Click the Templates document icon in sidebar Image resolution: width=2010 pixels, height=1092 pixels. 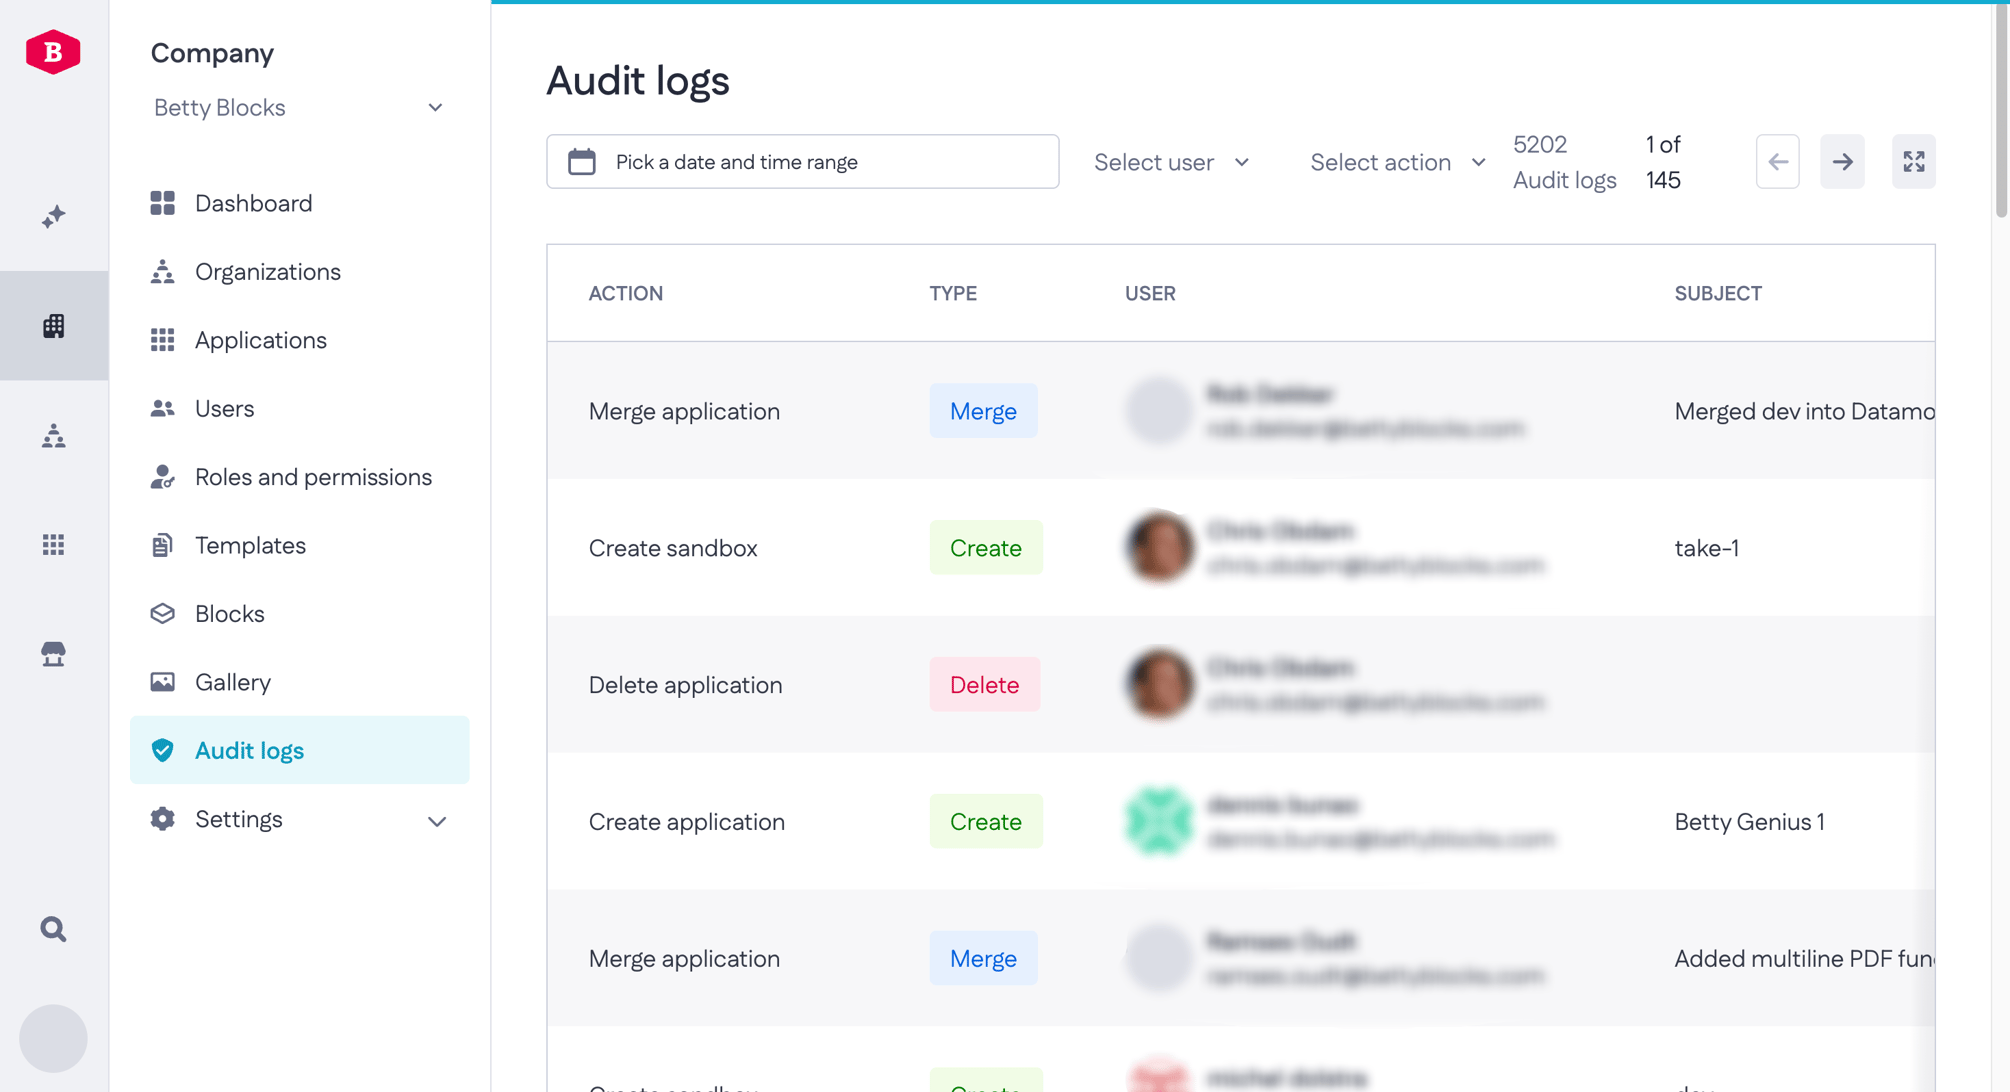(x=162, y=545)
